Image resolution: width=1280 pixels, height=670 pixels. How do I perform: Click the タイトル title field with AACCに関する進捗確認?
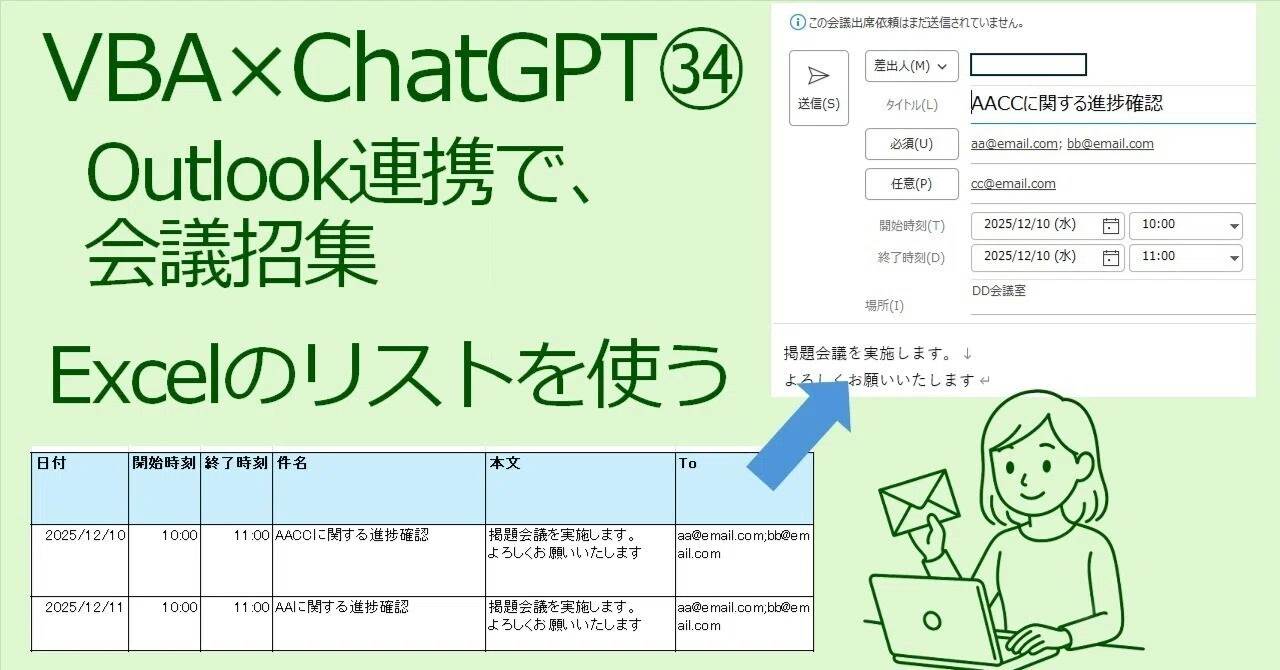(x=1113, y=104)
